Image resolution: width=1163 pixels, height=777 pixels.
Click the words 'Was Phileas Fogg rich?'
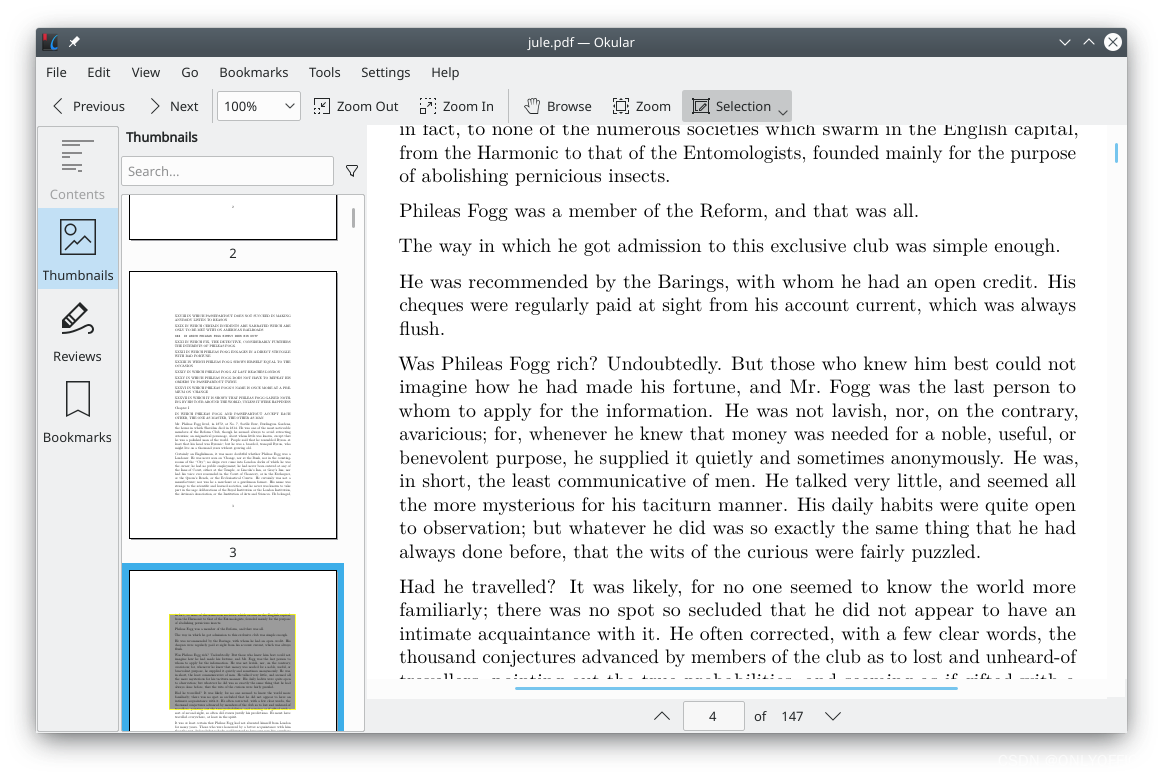pyautogui.click(x=498, y=364)
